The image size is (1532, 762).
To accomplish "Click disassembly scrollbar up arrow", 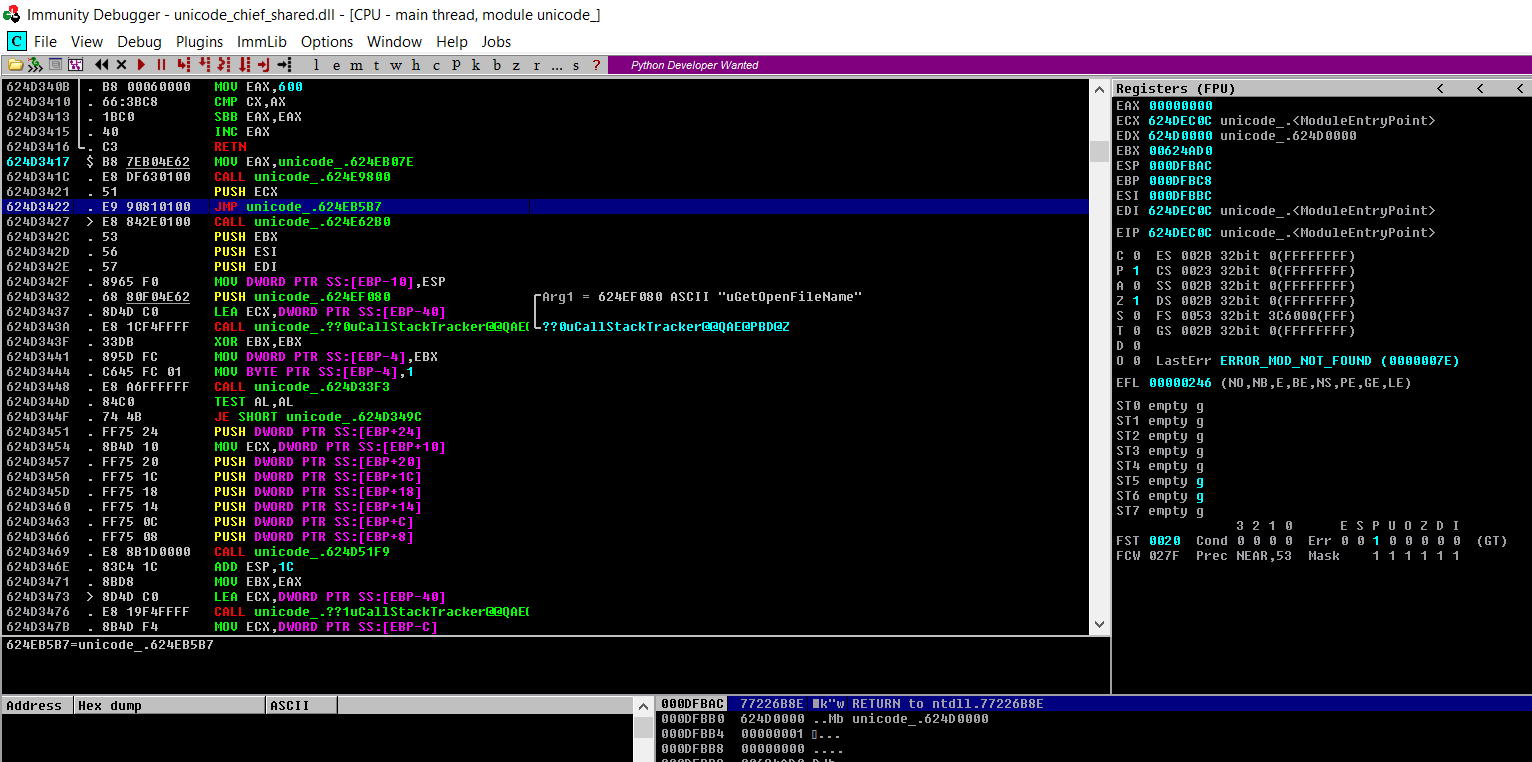I will pyautogui.click(x=1099, y=88).
